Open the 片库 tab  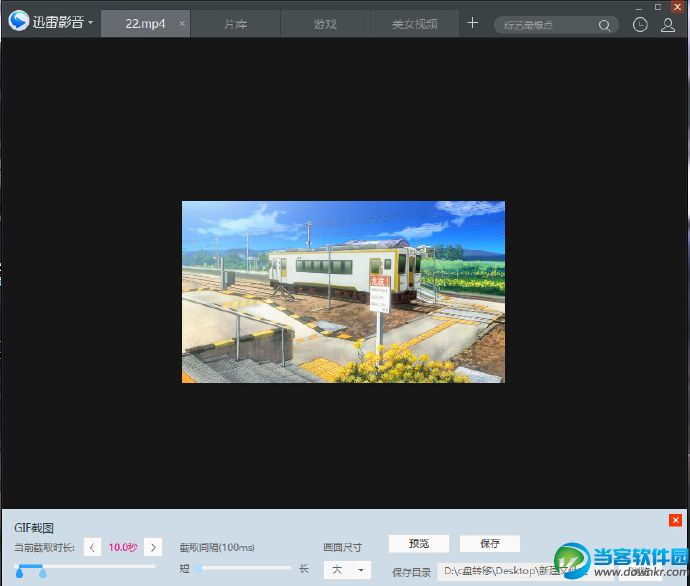235,24
